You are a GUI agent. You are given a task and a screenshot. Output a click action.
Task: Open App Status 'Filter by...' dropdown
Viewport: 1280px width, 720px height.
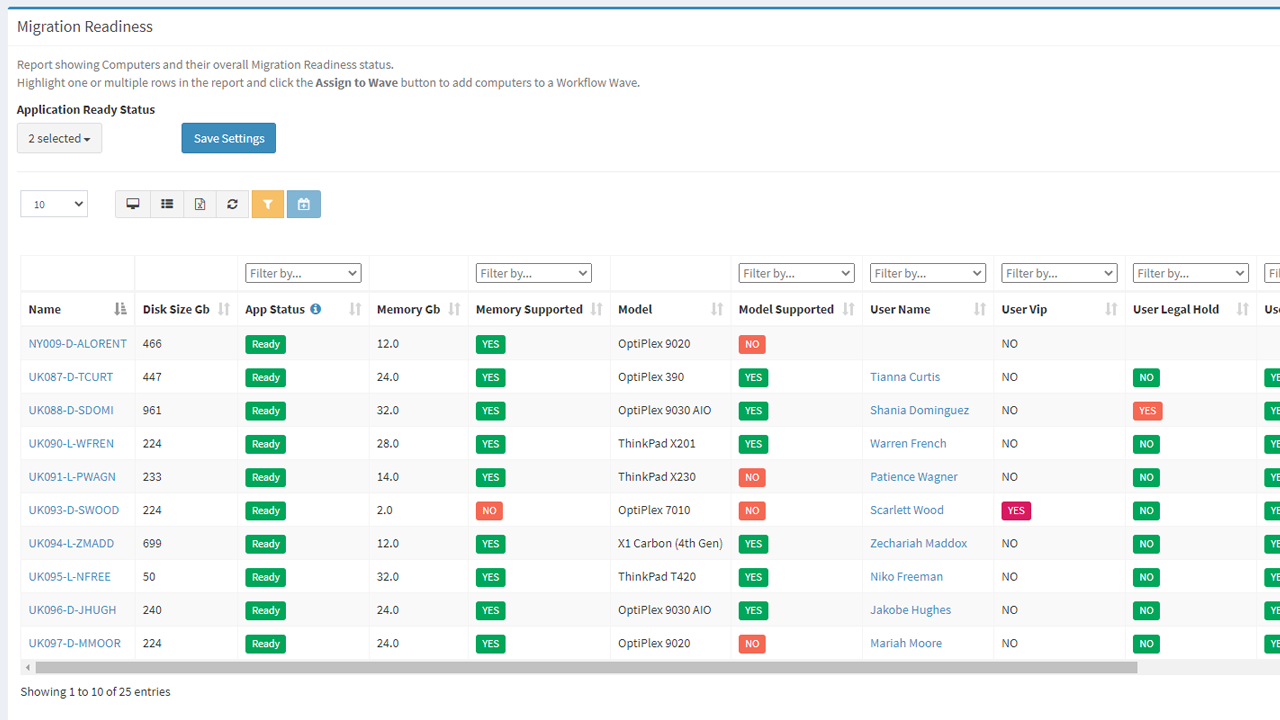(303, 273)
